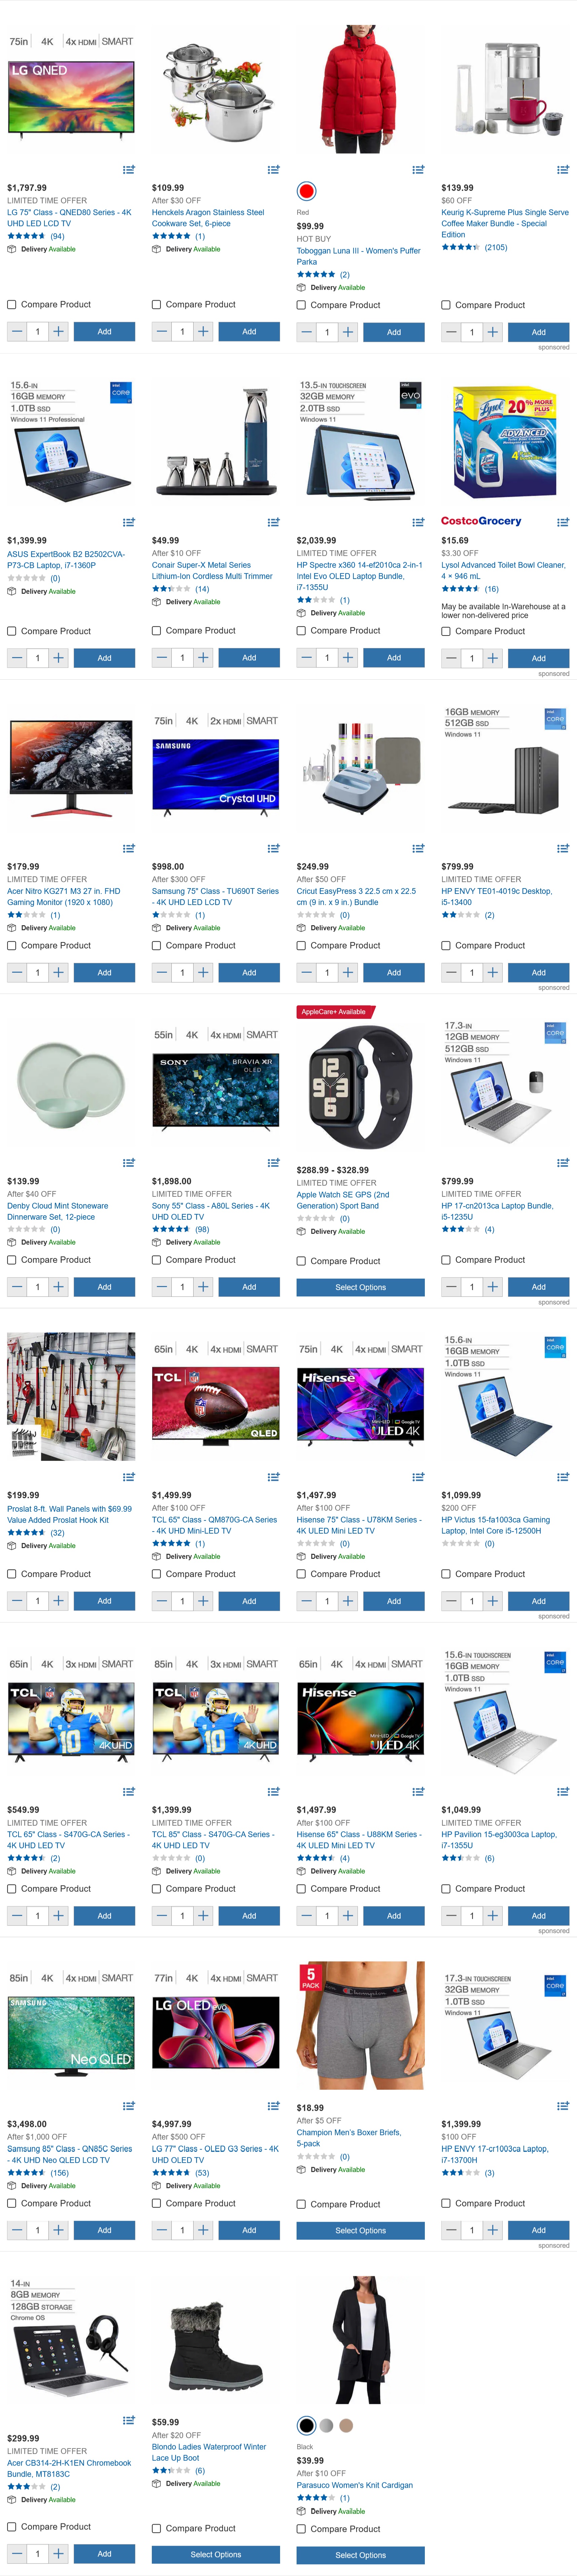
Task: Click list icon for Sony 55" A80L OLED TV
Action: 273,1162
